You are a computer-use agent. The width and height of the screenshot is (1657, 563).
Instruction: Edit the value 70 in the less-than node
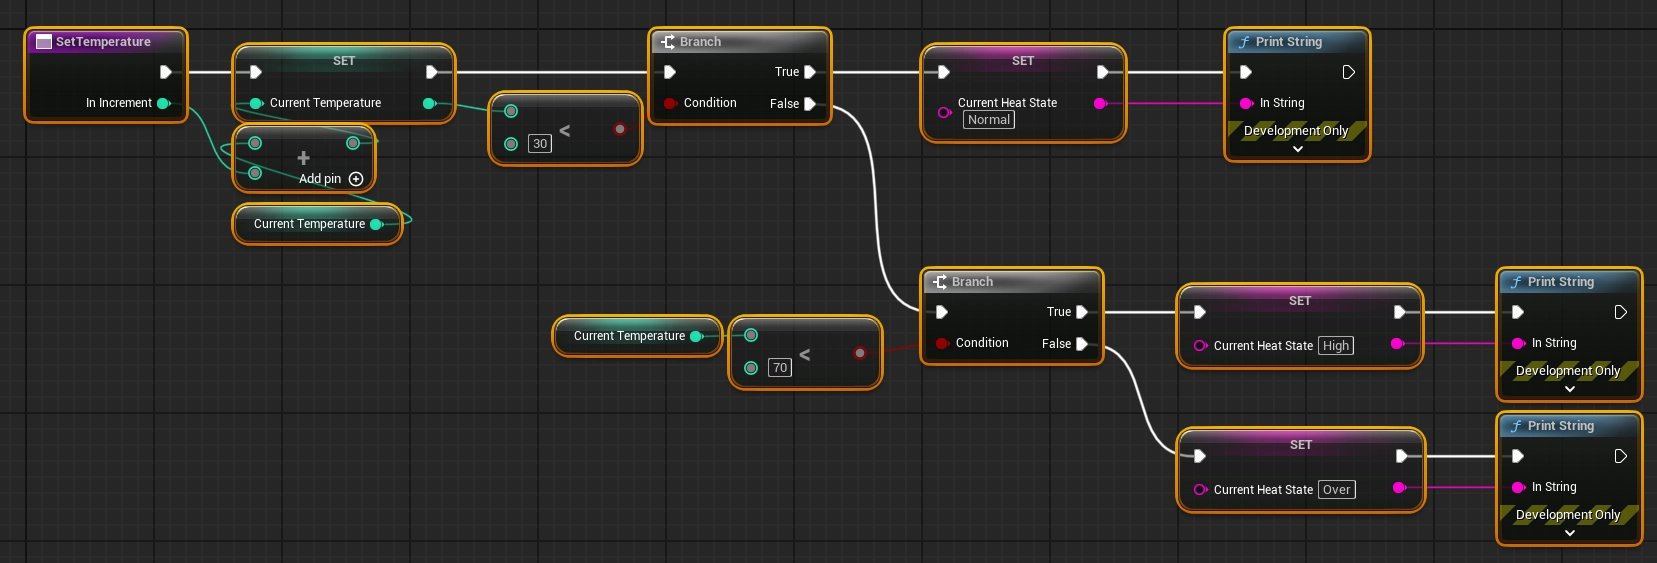780,368
